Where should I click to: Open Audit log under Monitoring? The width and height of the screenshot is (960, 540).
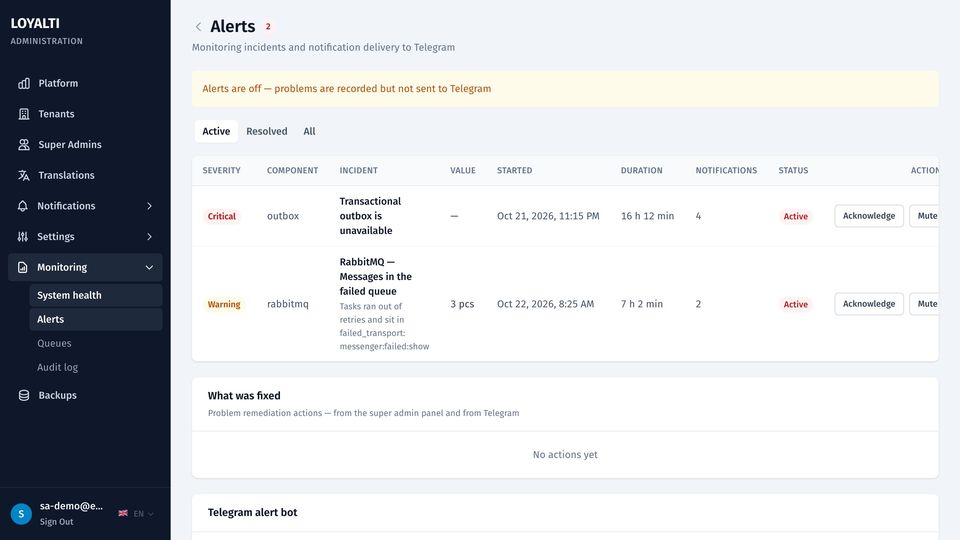pyautogui.click(x=96, y=367)
